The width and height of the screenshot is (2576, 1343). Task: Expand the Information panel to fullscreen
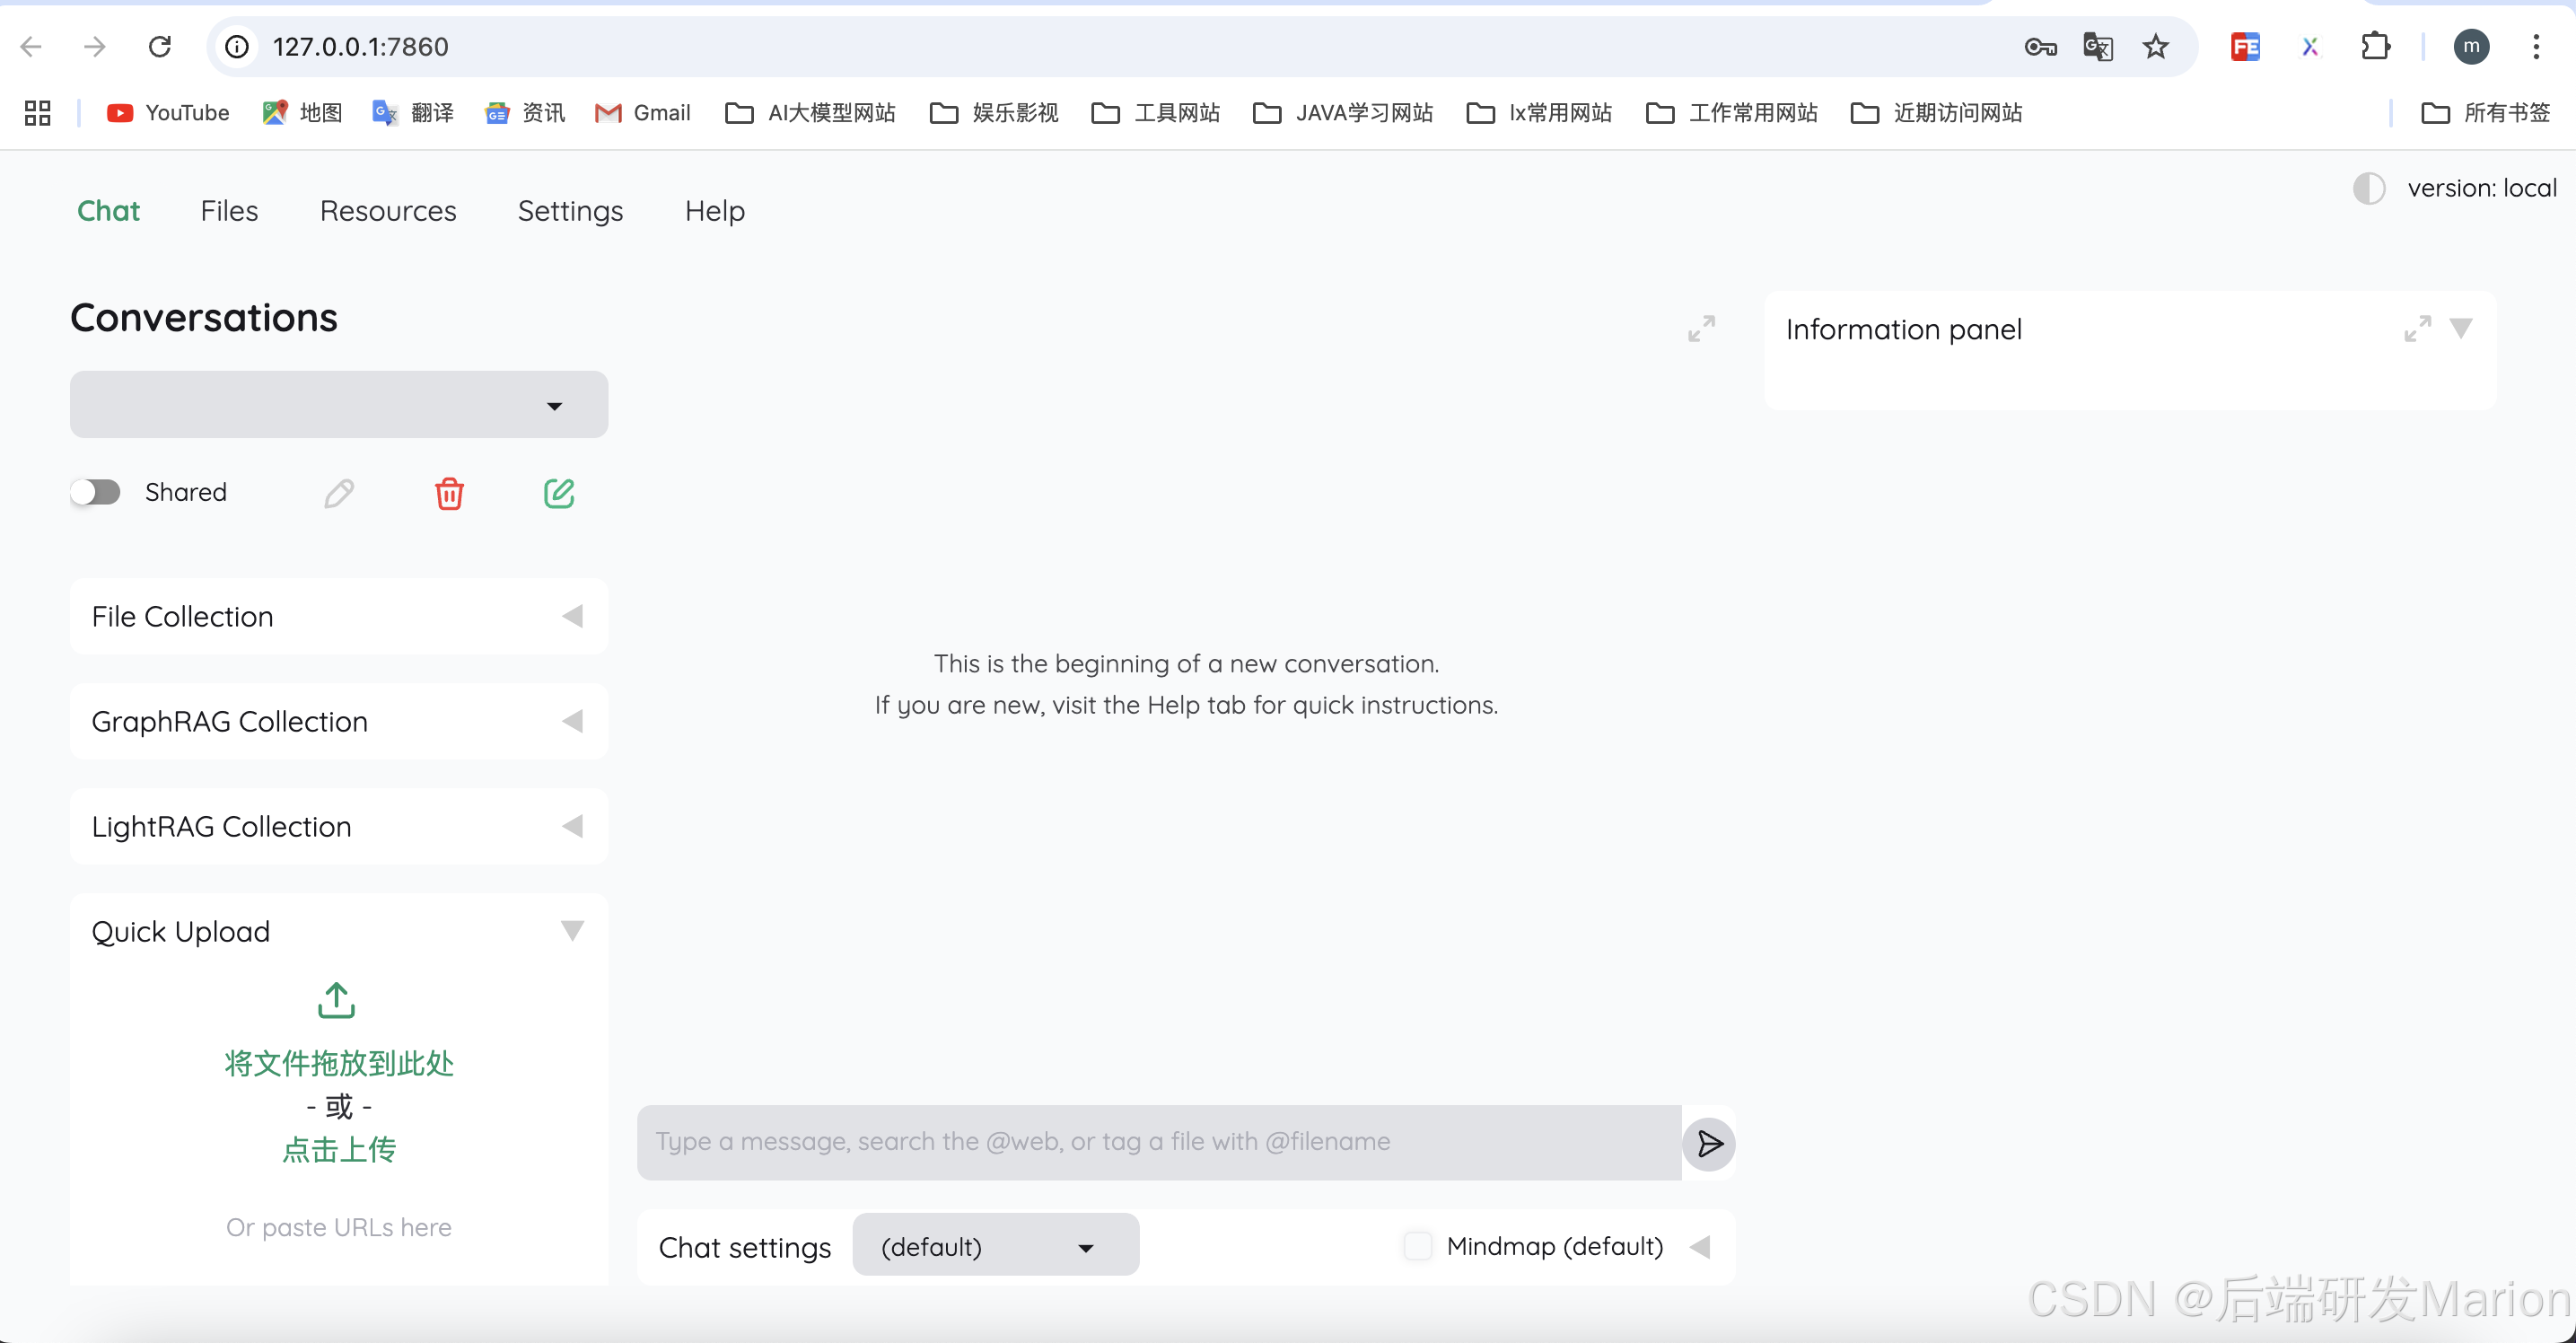point(2417,328)
